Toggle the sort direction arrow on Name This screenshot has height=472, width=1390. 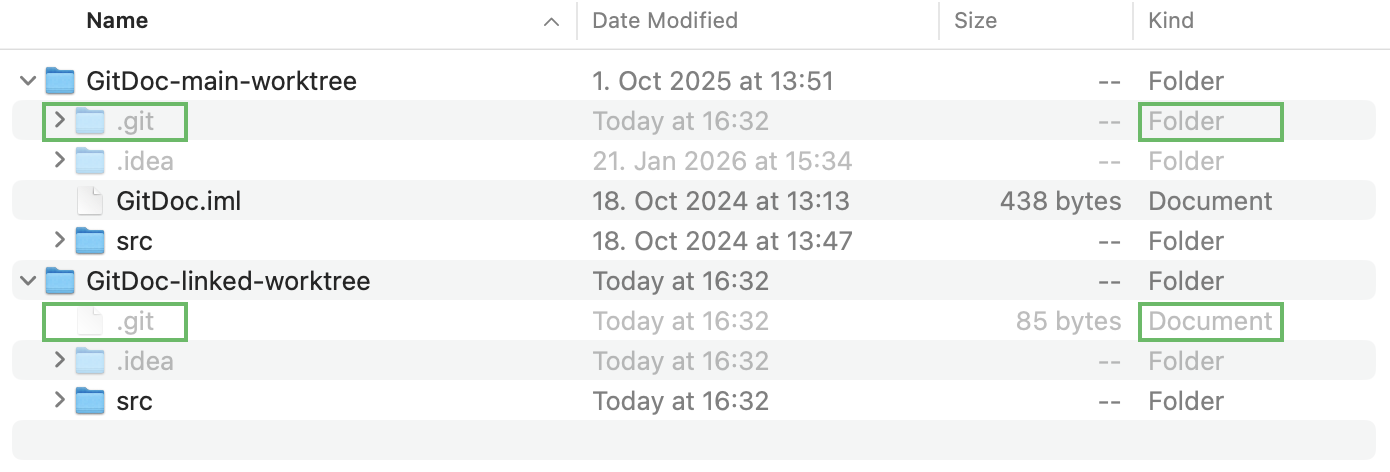tap(551, 21)
